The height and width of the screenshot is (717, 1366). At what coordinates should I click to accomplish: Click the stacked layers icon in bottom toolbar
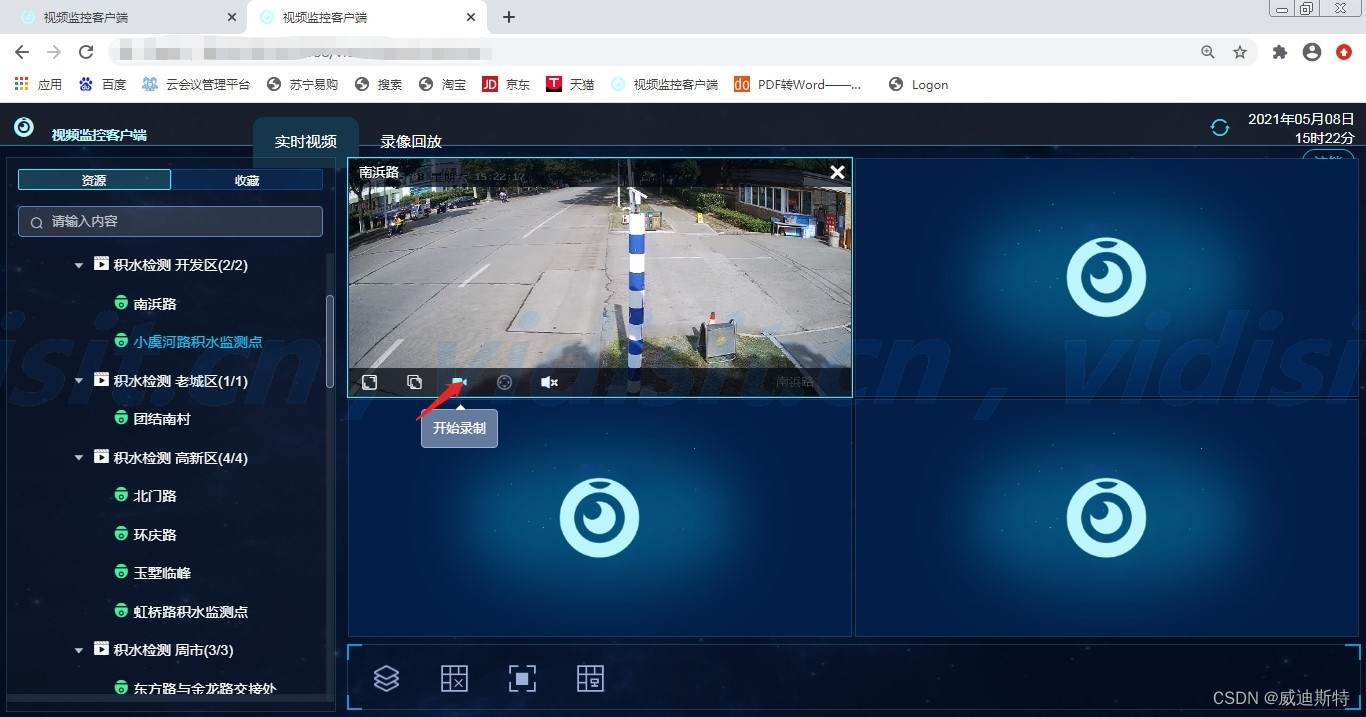tap(386, 678)
